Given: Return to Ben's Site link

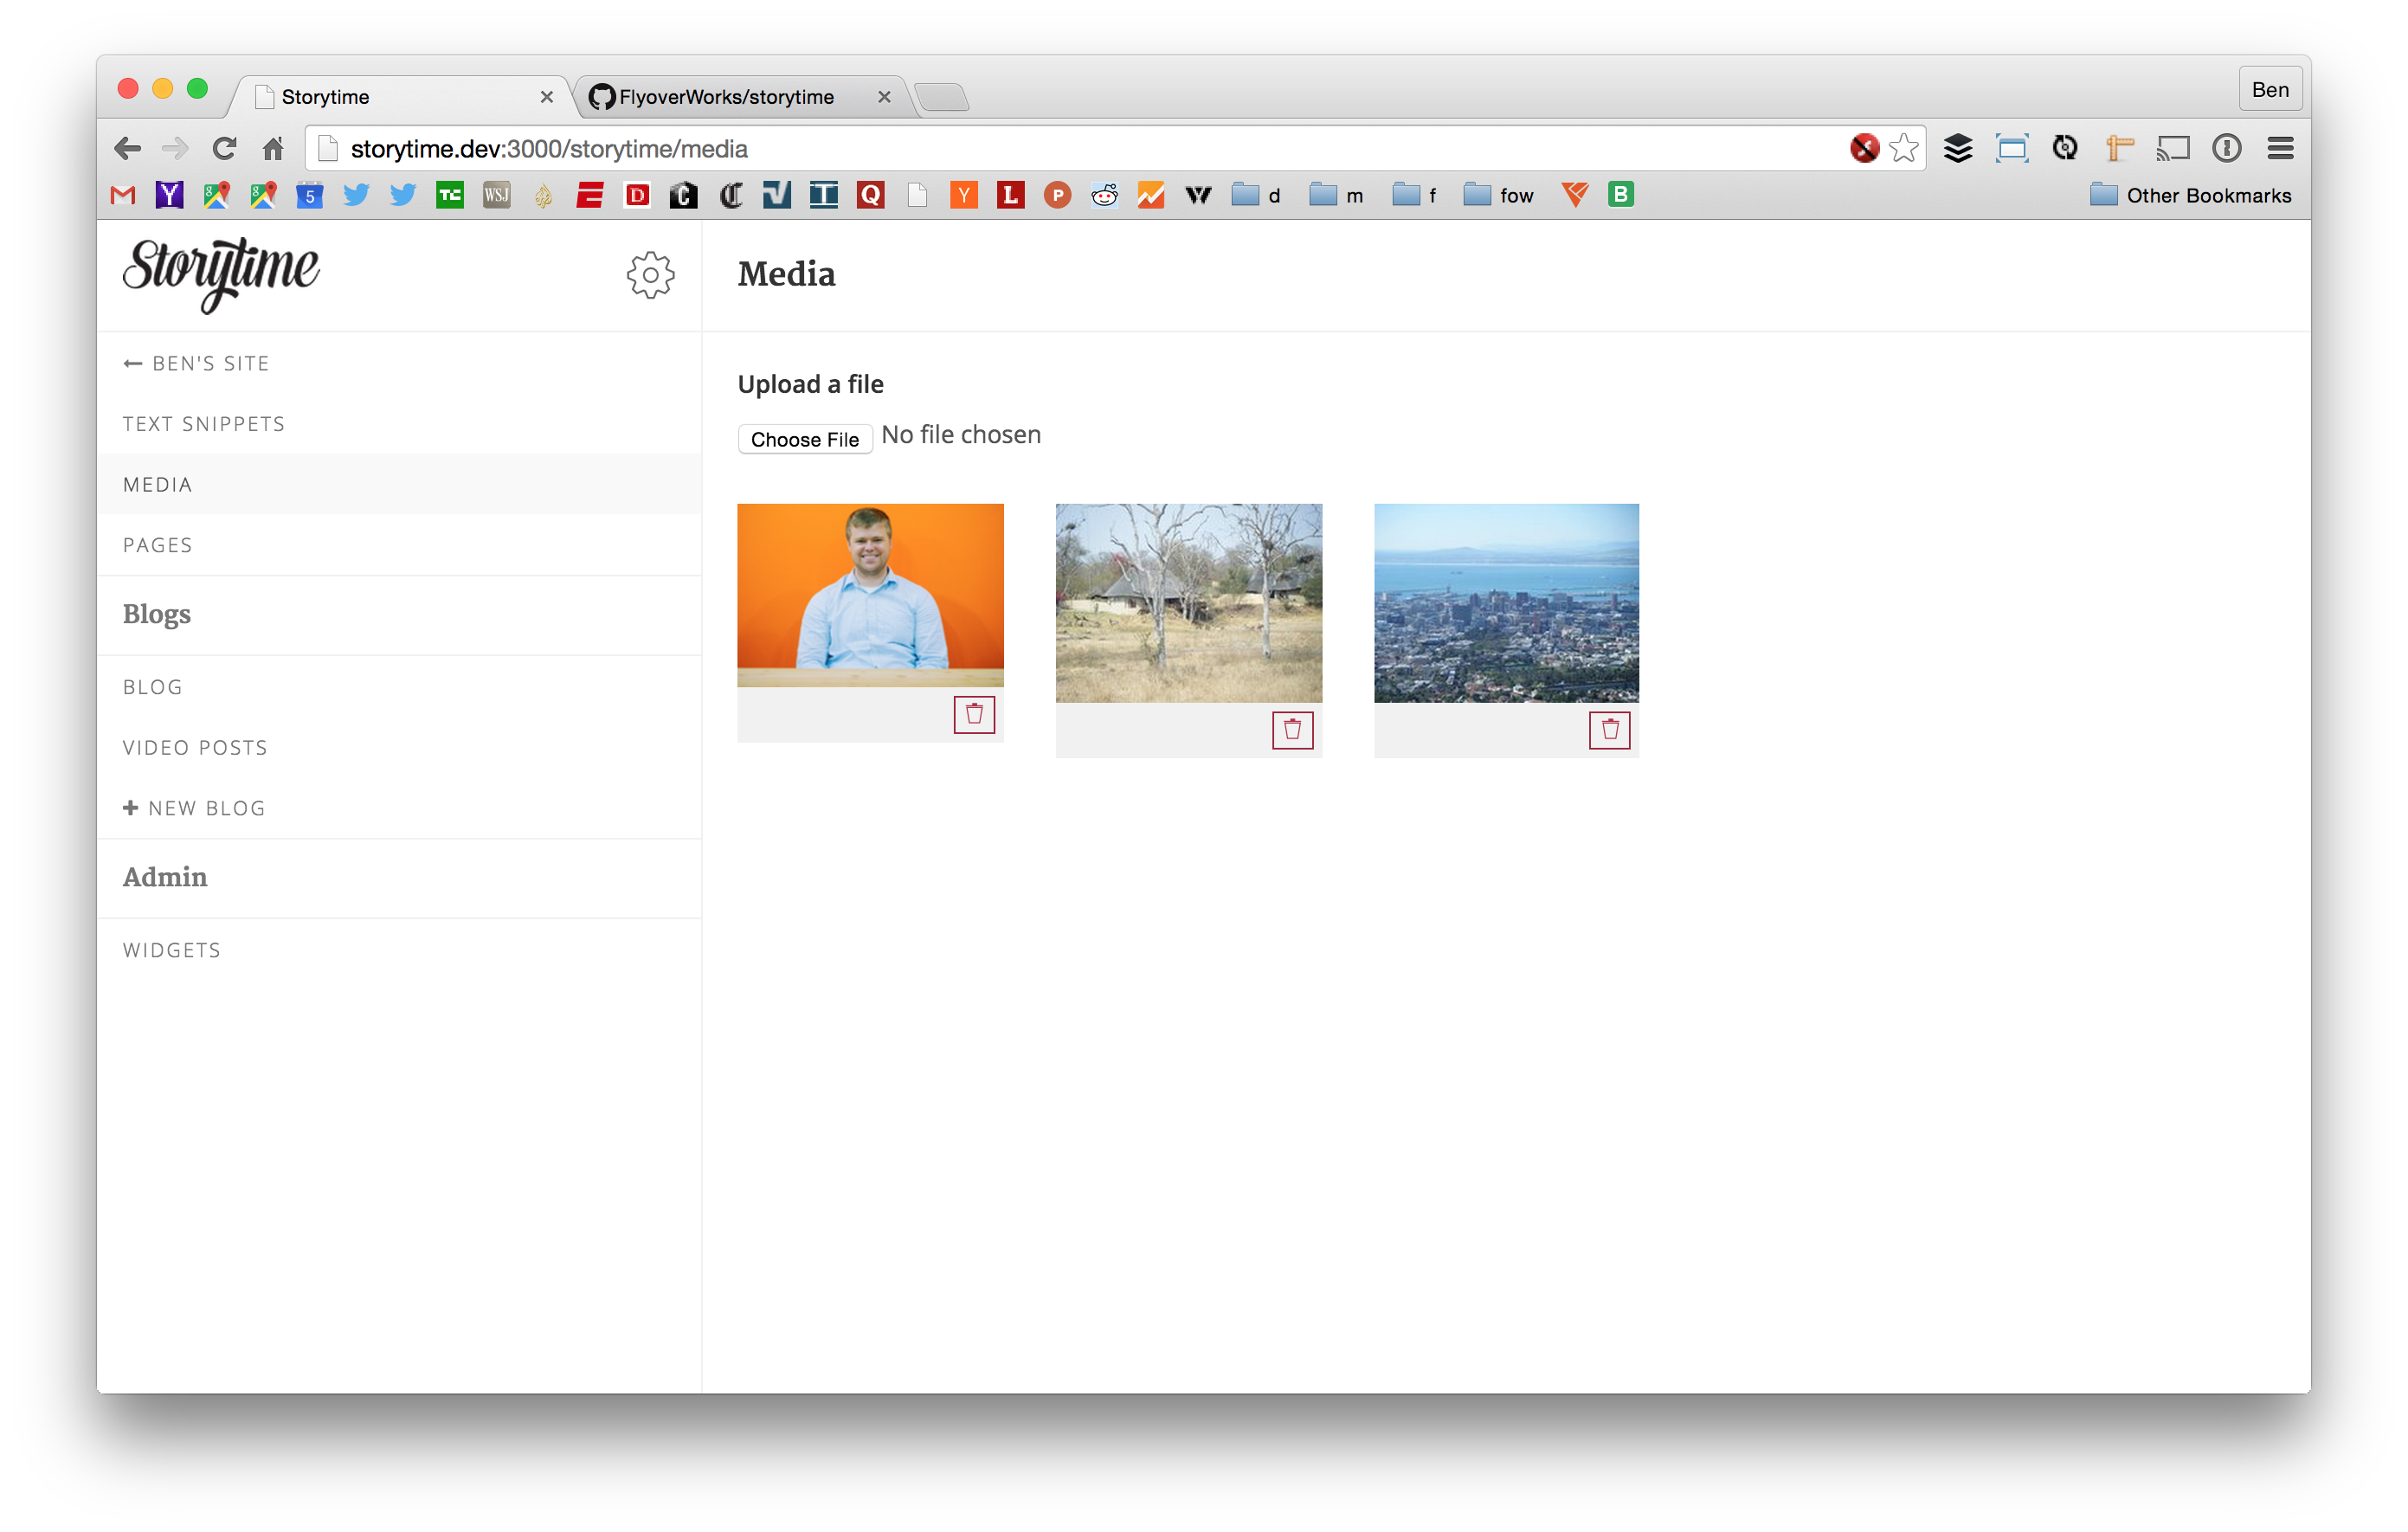Looking at the screenshot, I should 197,363.
